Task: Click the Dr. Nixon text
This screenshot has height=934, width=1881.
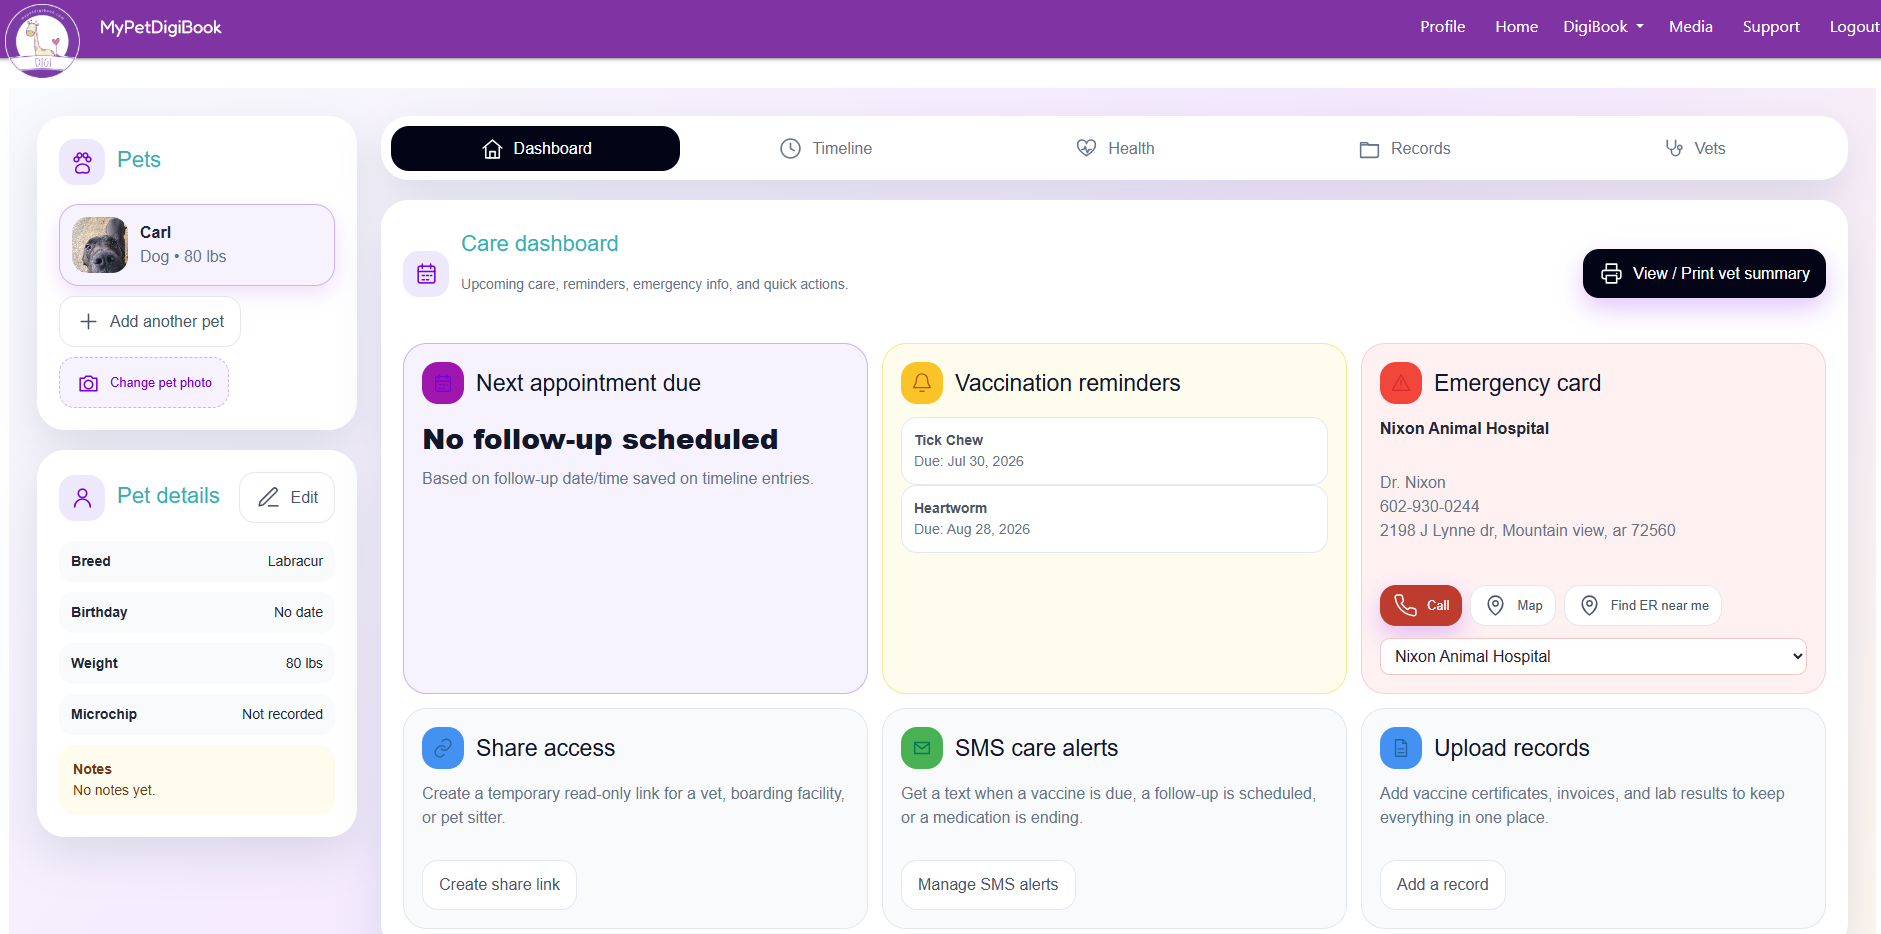Action: tap(1412, 483)
